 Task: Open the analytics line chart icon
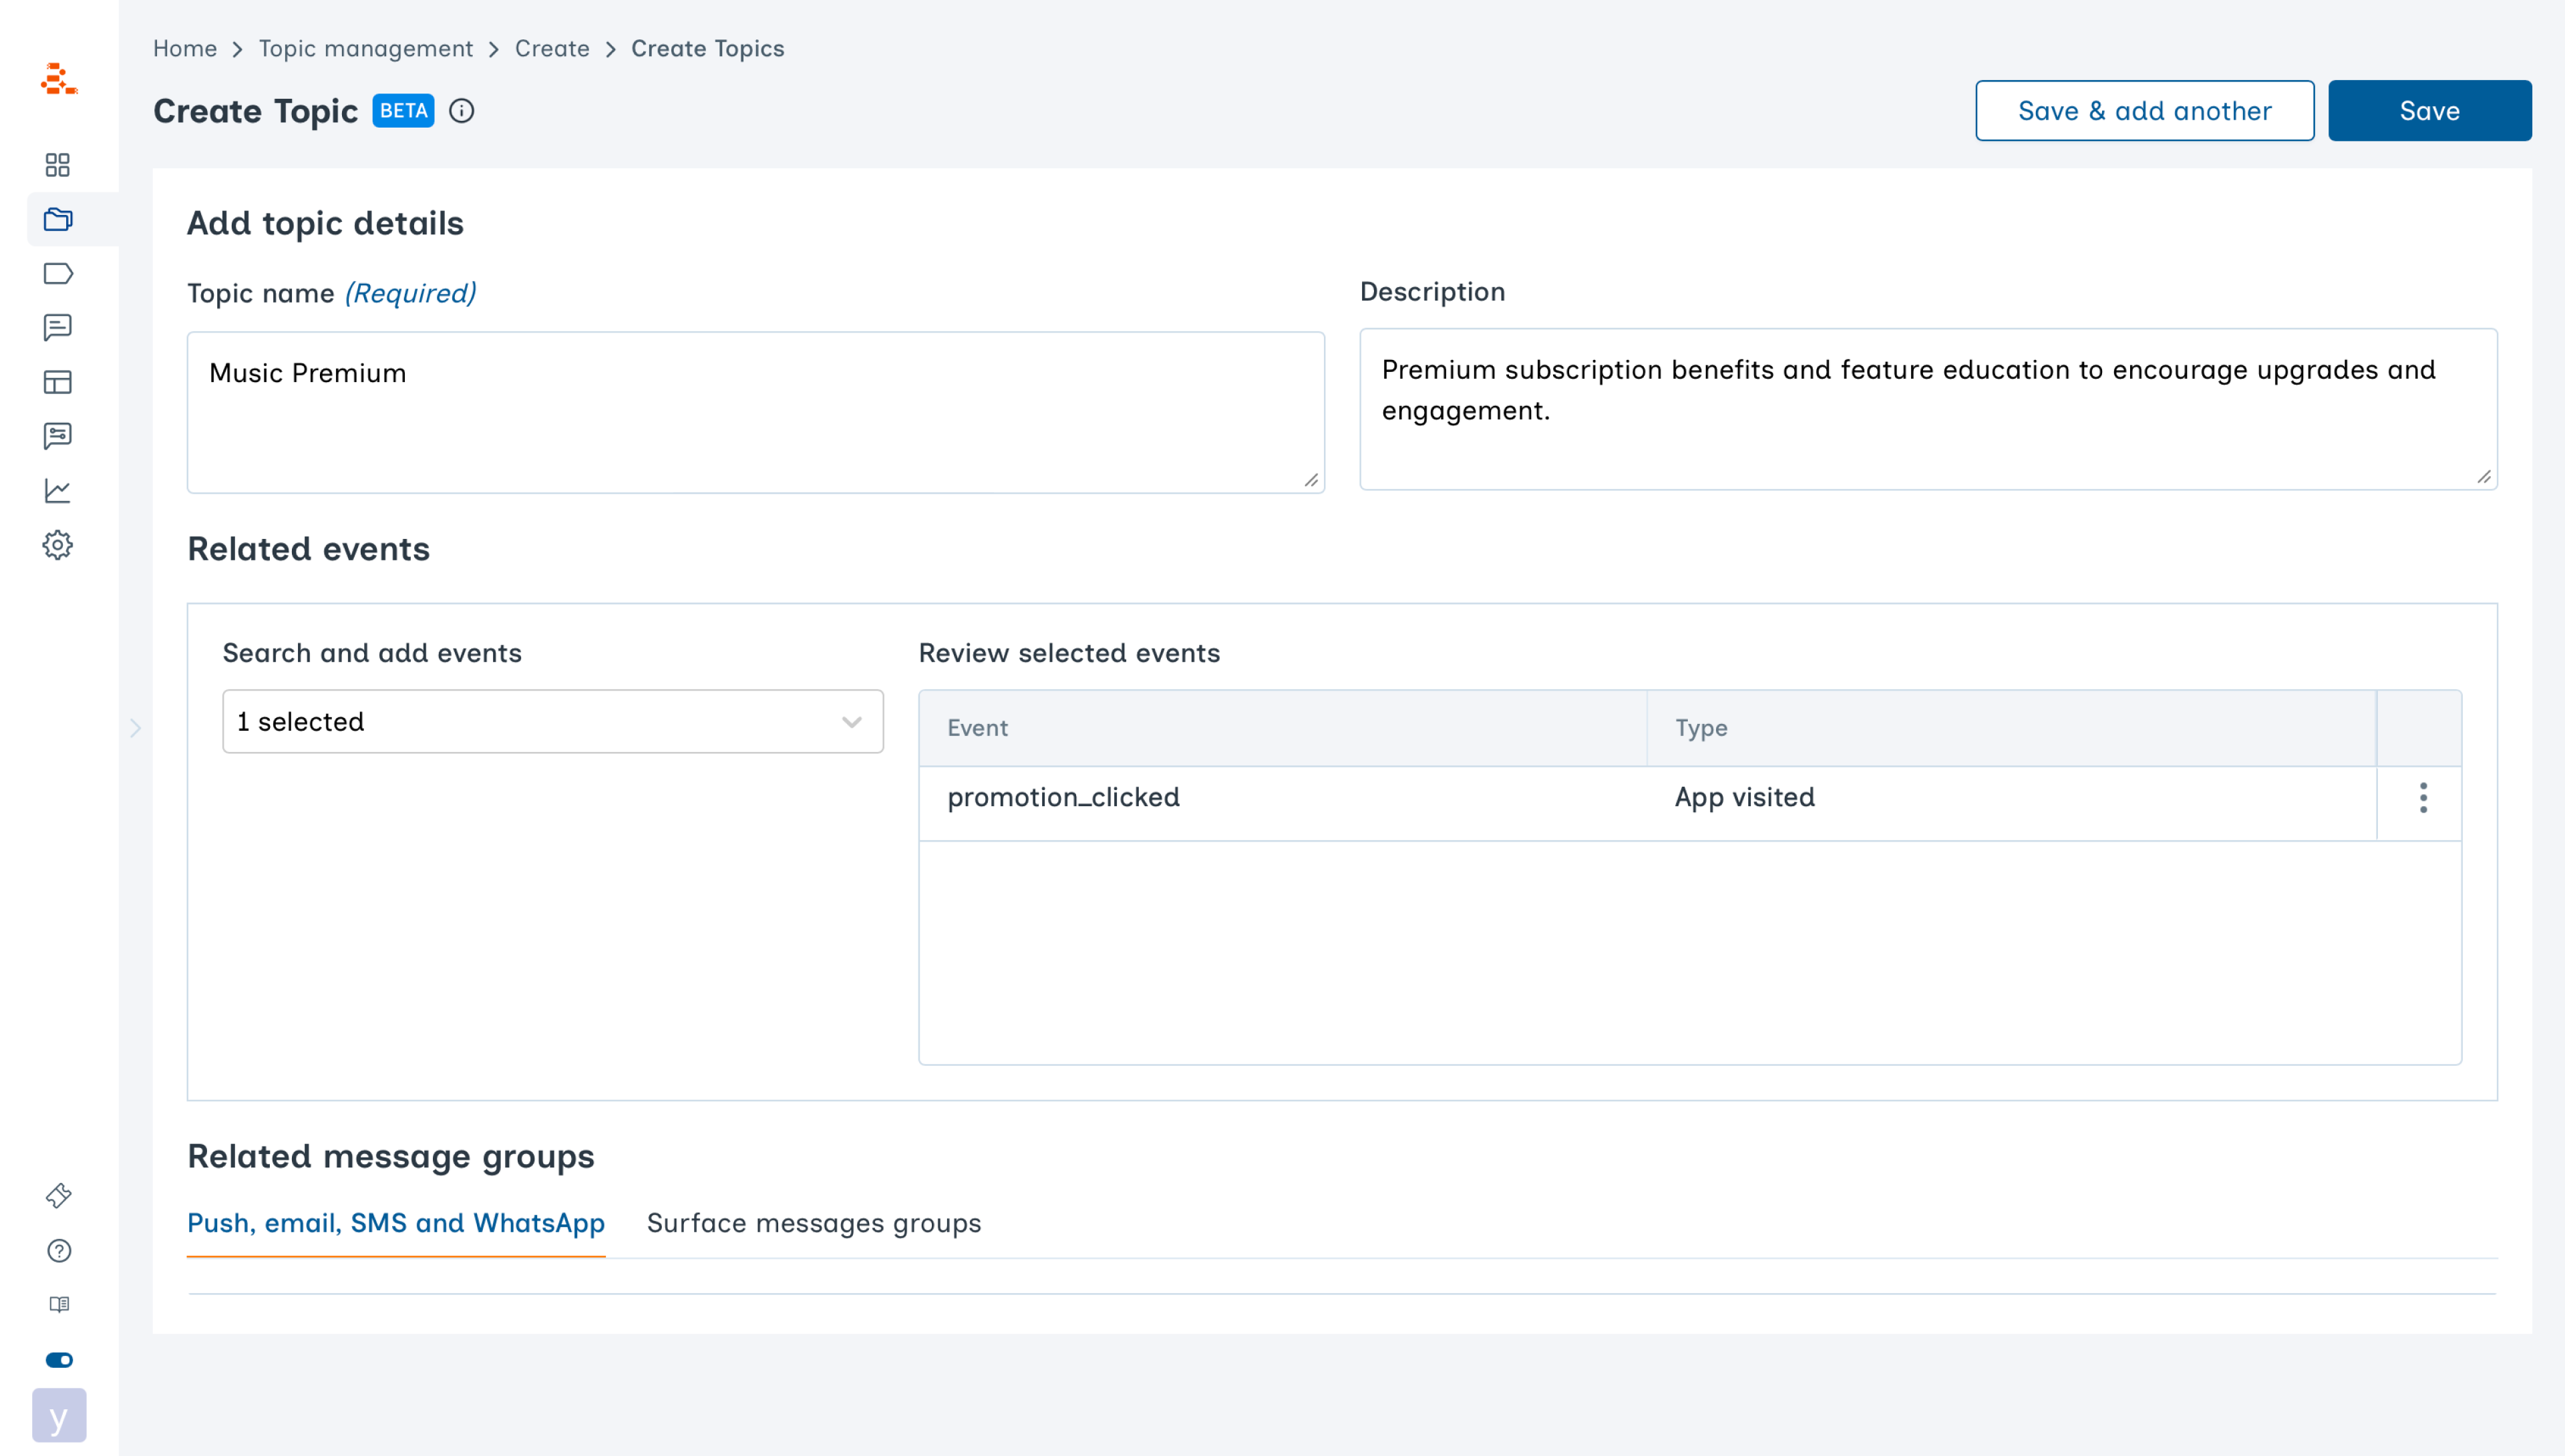click(x=58, y=490)
